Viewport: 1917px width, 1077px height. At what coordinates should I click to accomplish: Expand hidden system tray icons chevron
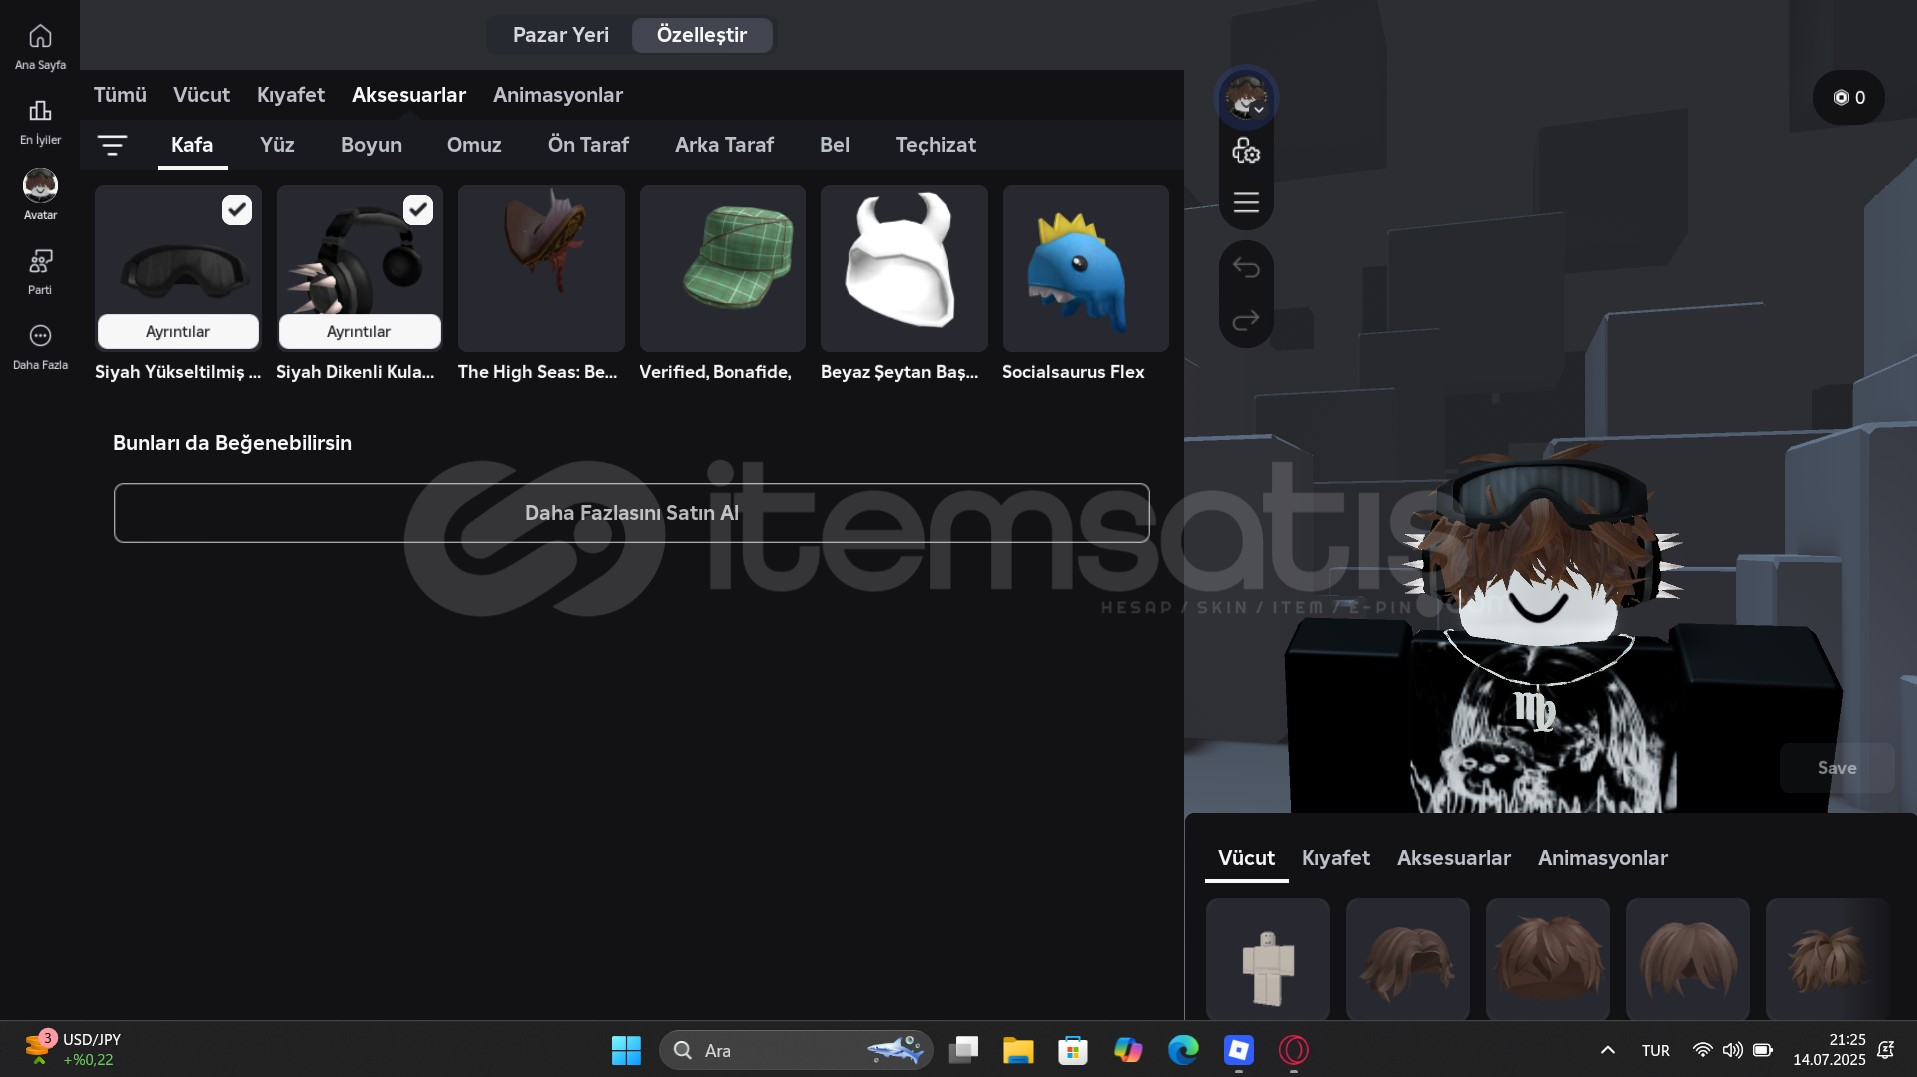click(x=1607, y=1050)
